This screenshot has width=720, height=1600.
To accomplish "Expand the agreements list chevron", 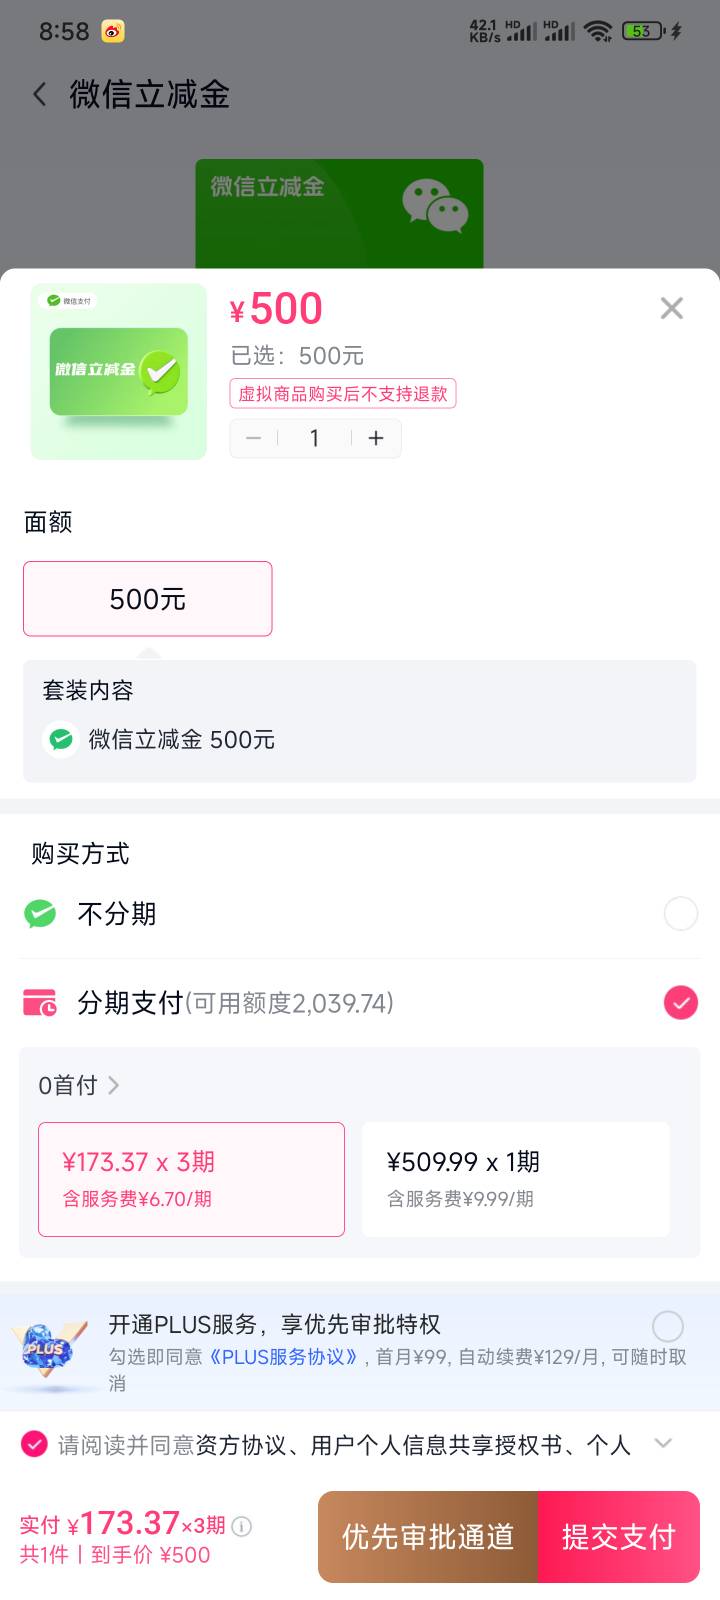I will pos(662,1443).
